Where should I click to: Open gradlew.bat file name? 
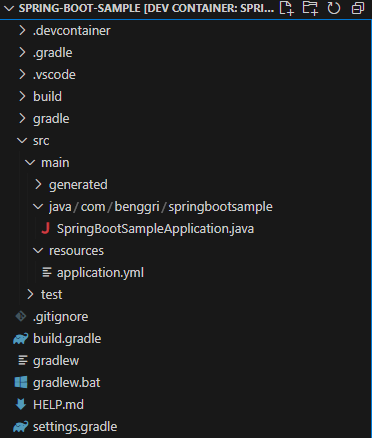click(67, 383)
